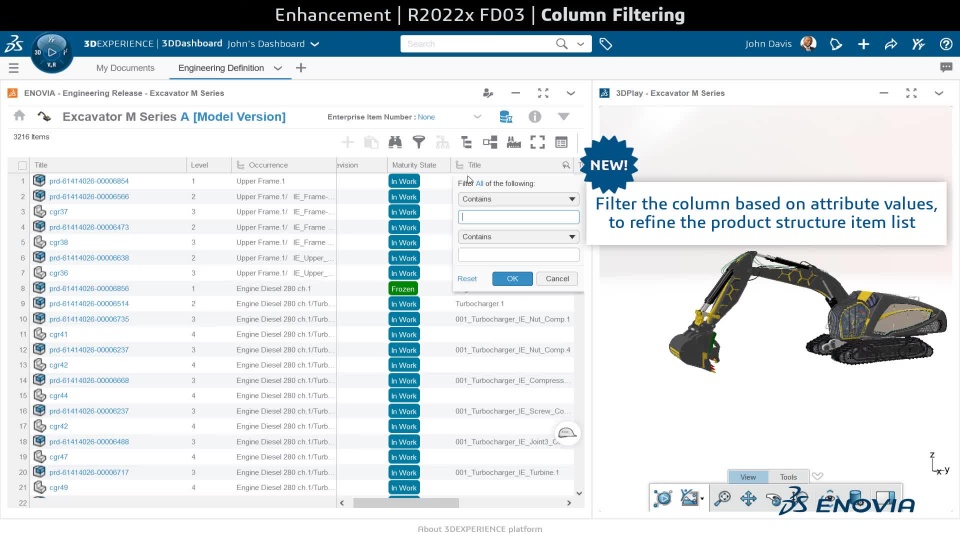The image size is (960, 540).
Task: Click the manufacturing factory icon
Action: tap(514, 142)
